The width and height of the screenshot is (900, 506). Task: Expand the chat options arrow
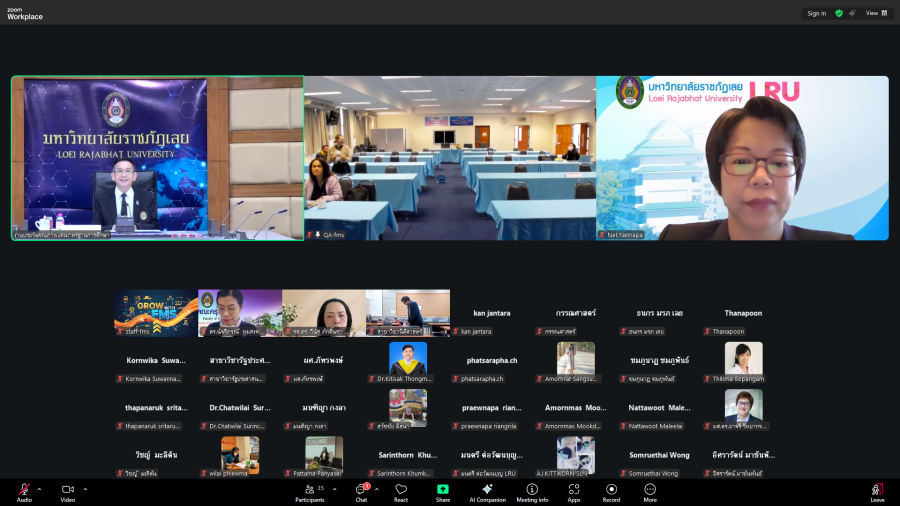pyautogui.click(x=378, y=489)
